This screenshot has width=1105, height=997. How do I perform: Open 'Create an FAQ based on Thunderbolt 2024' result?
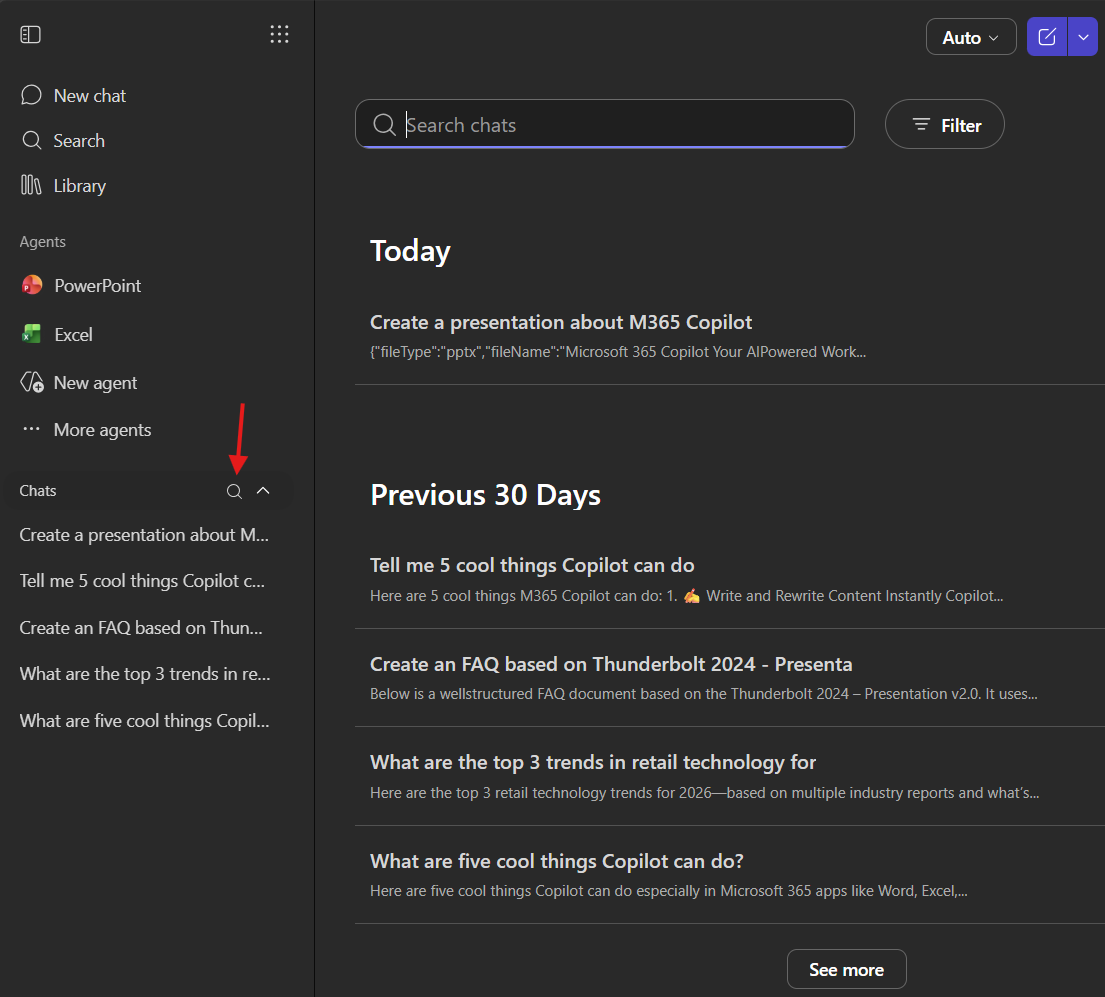[x=611, y=664]
